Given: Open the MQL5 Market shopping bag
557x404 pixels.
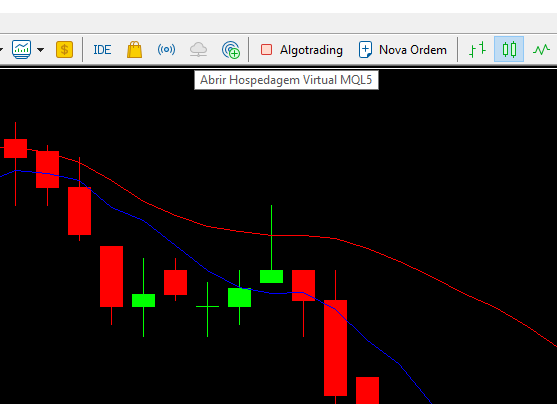Looking at the screenshot, I should [134, 49].
